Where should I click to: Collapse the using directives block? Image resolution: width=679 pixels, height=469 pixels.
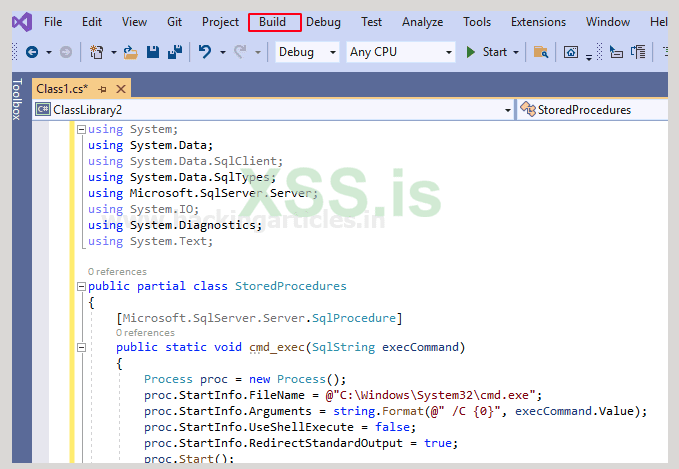pos(81,129)
